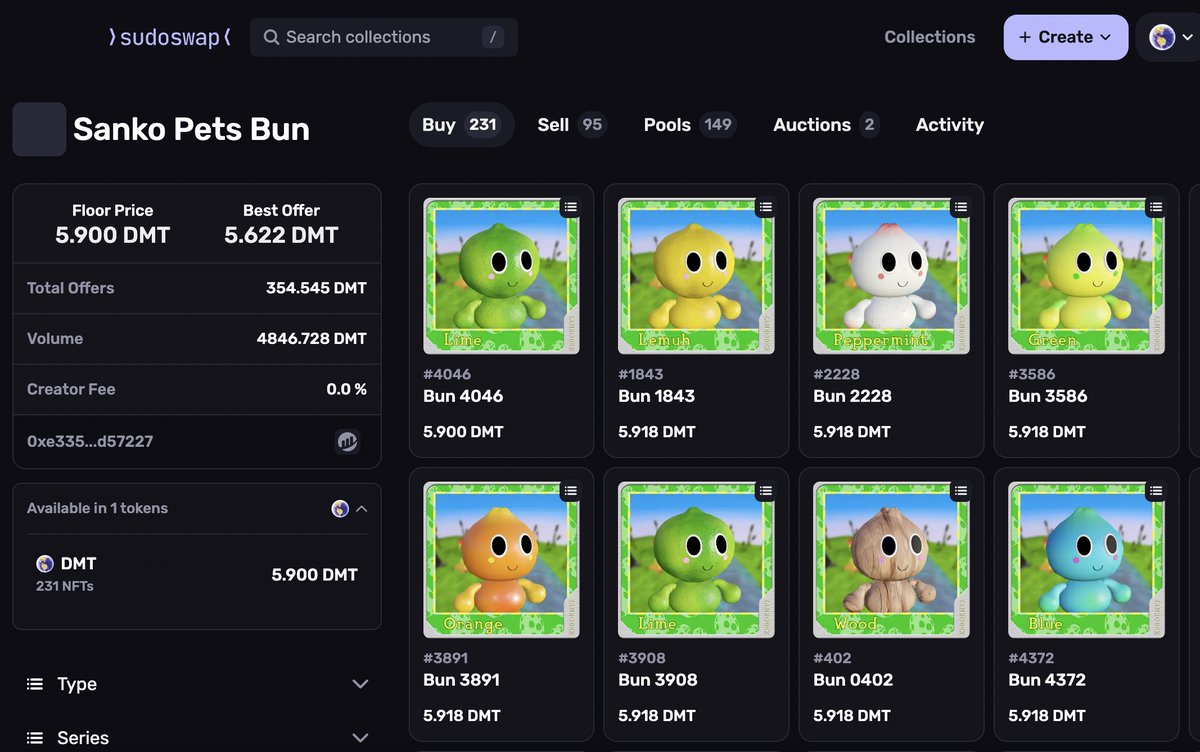
Task: Click the list details icon on Bun 0402 card
Action: click(x=960, y=491)
